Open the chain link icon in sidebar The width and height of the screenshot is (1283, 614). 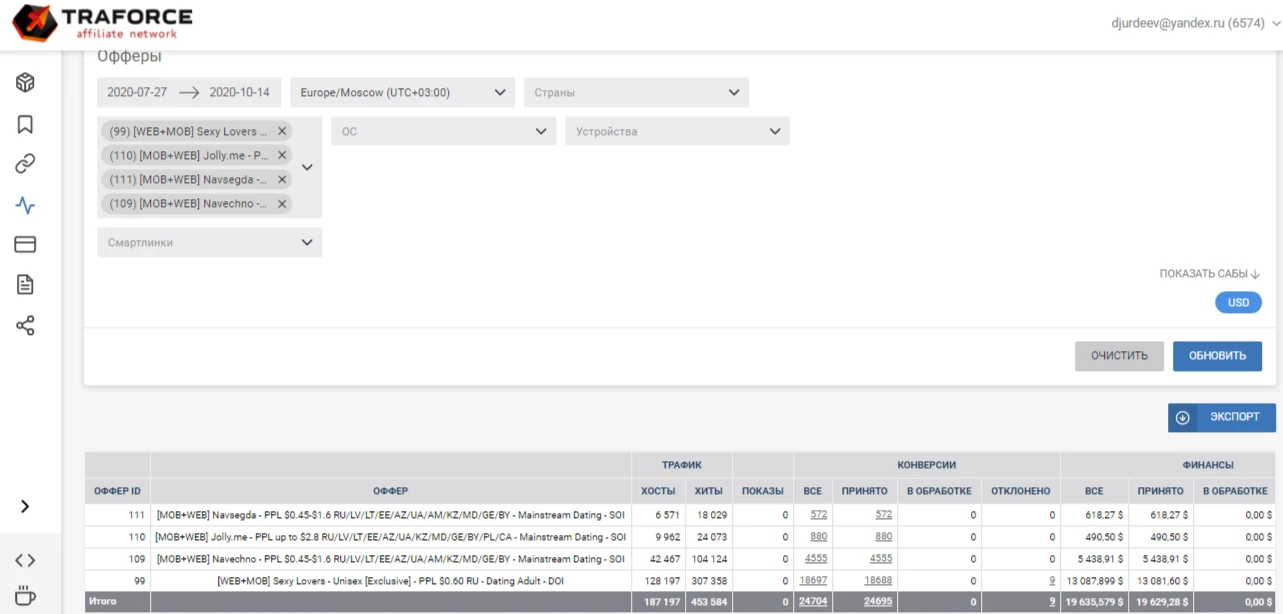(25, 164)
